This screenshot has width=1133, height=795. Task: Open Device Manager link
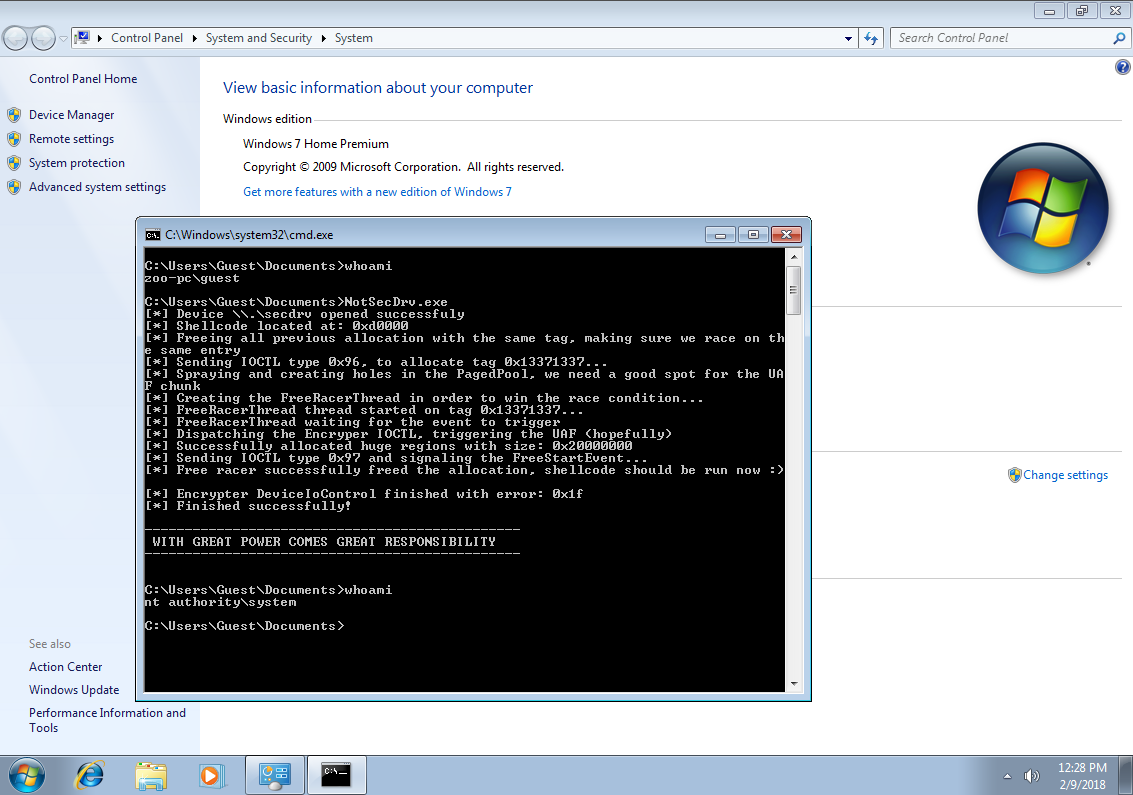click(72, 115)
